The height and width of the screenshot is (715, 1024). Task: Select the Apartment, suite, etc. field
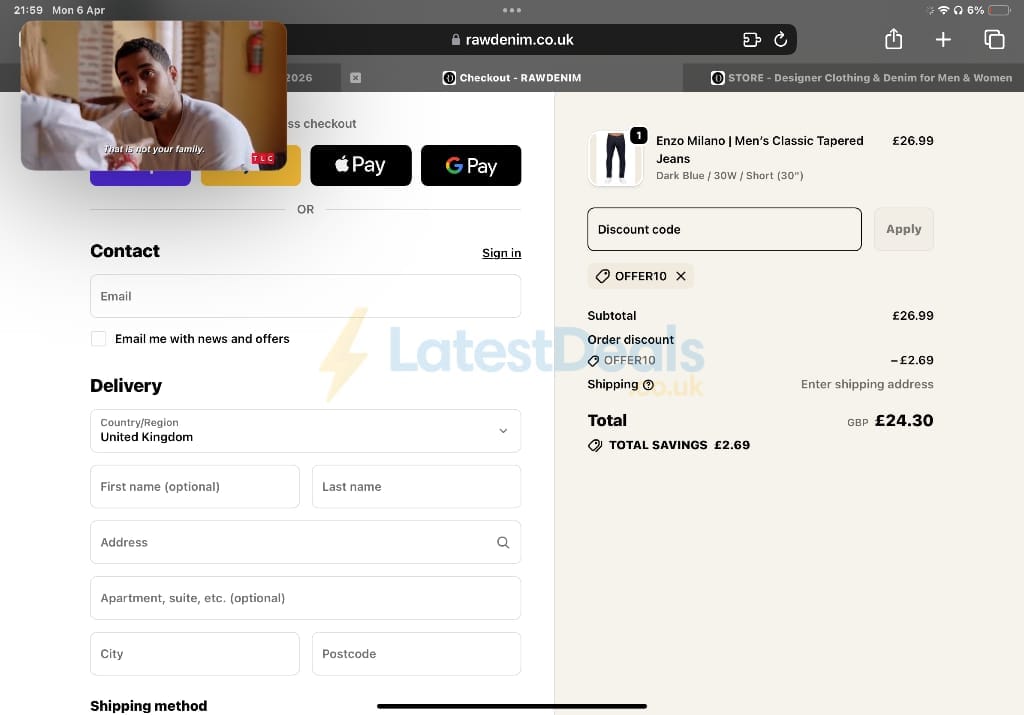click(x=306, y=598)
